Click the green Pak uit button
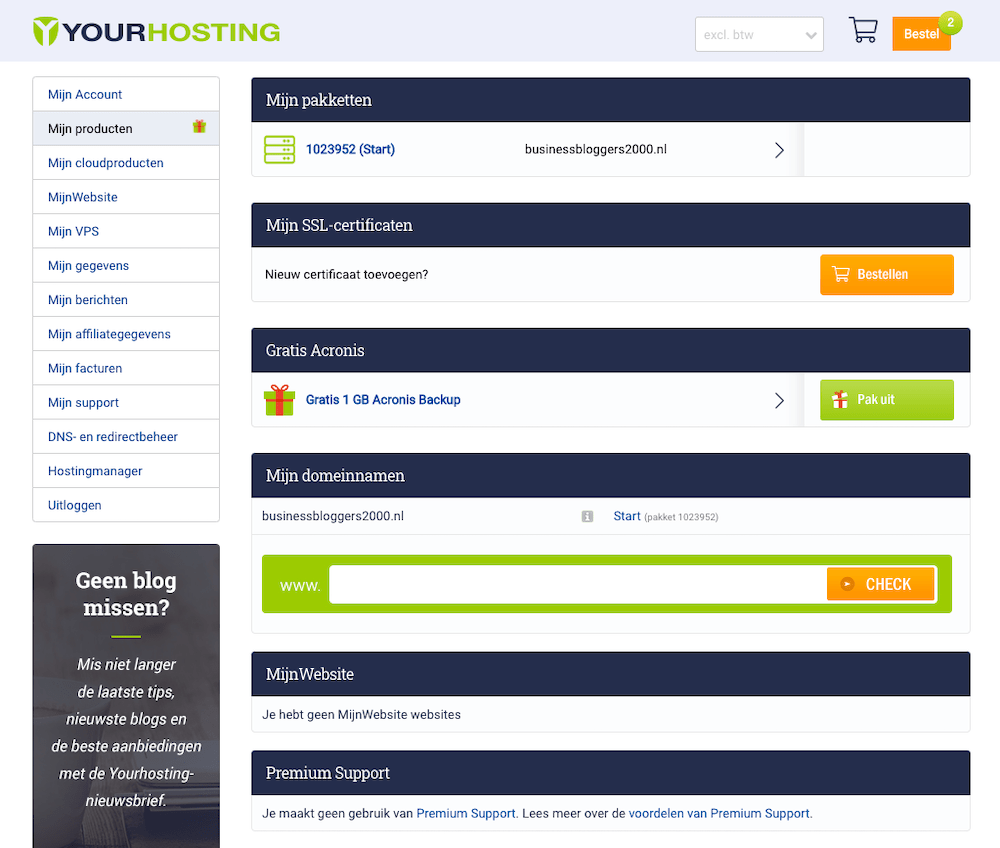 pyautogui.click(x=886, y=400)
